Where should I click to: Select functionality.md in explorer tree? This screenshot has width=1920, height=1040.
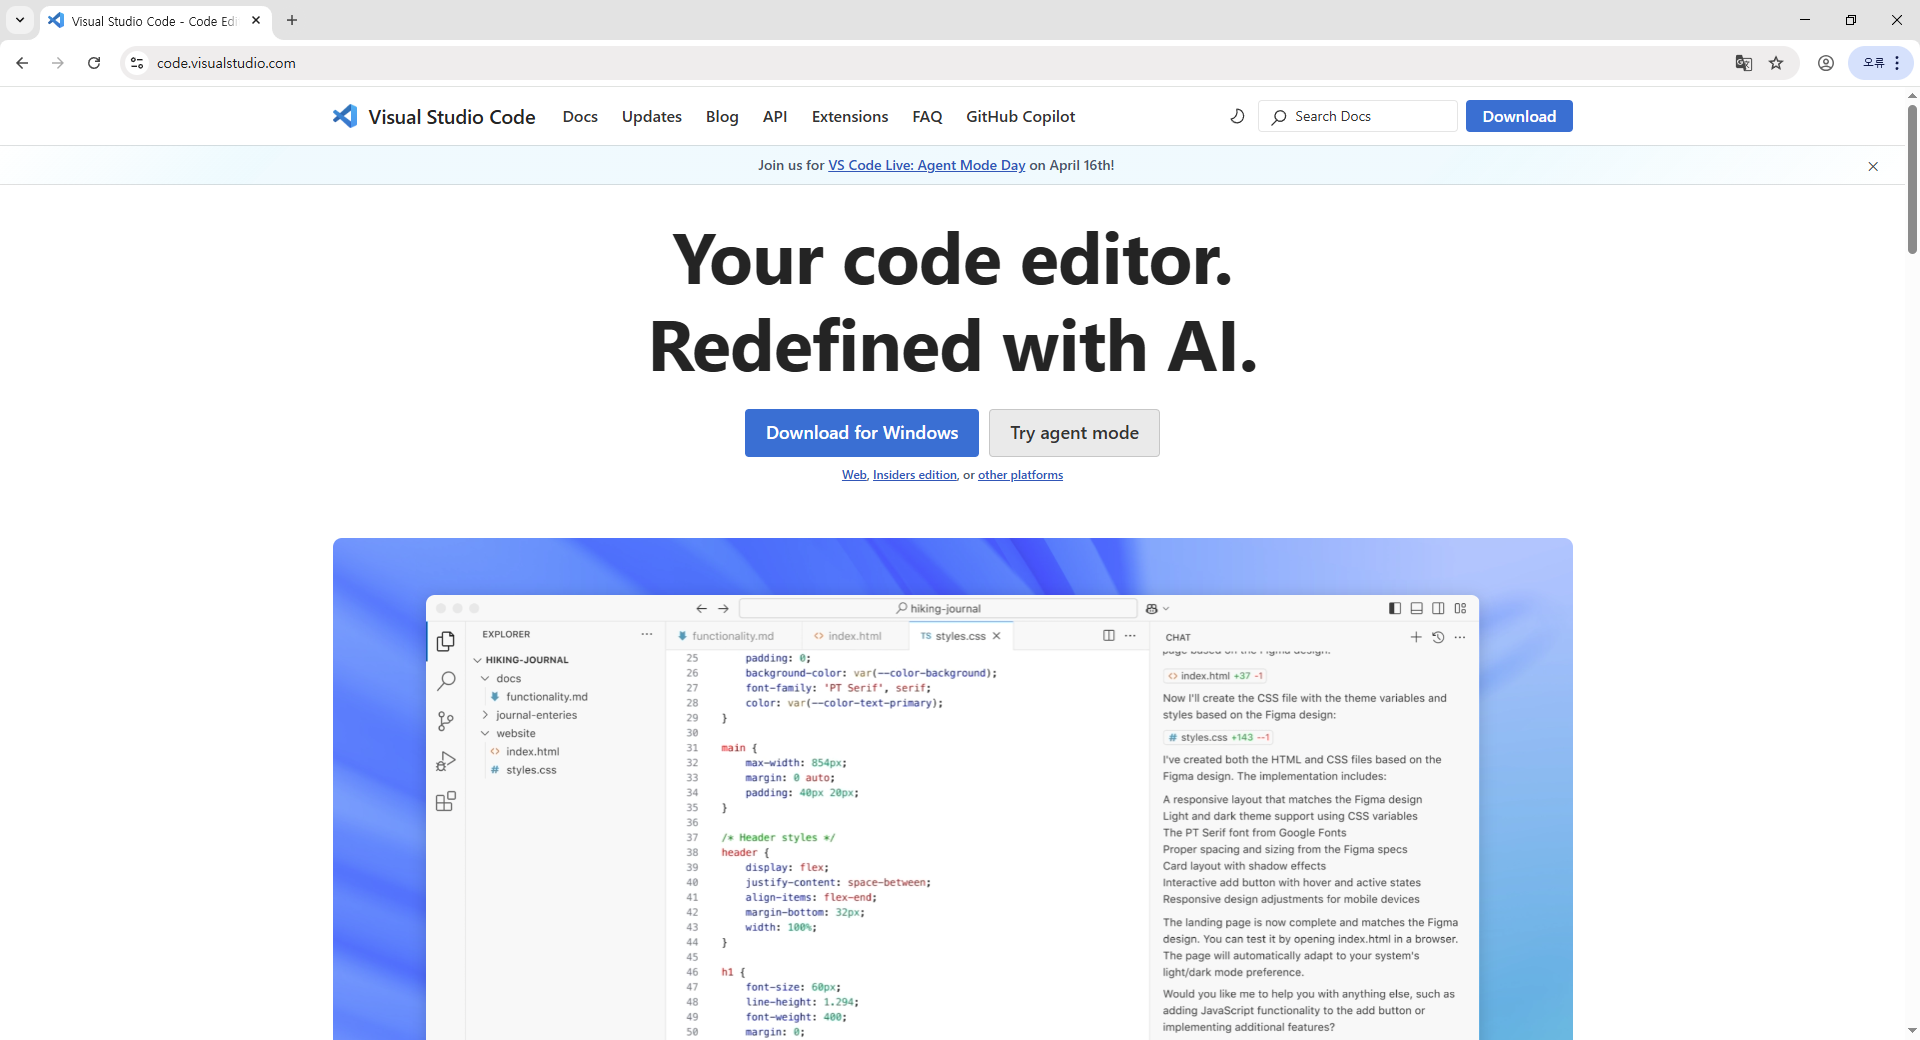tap(546, 697)
